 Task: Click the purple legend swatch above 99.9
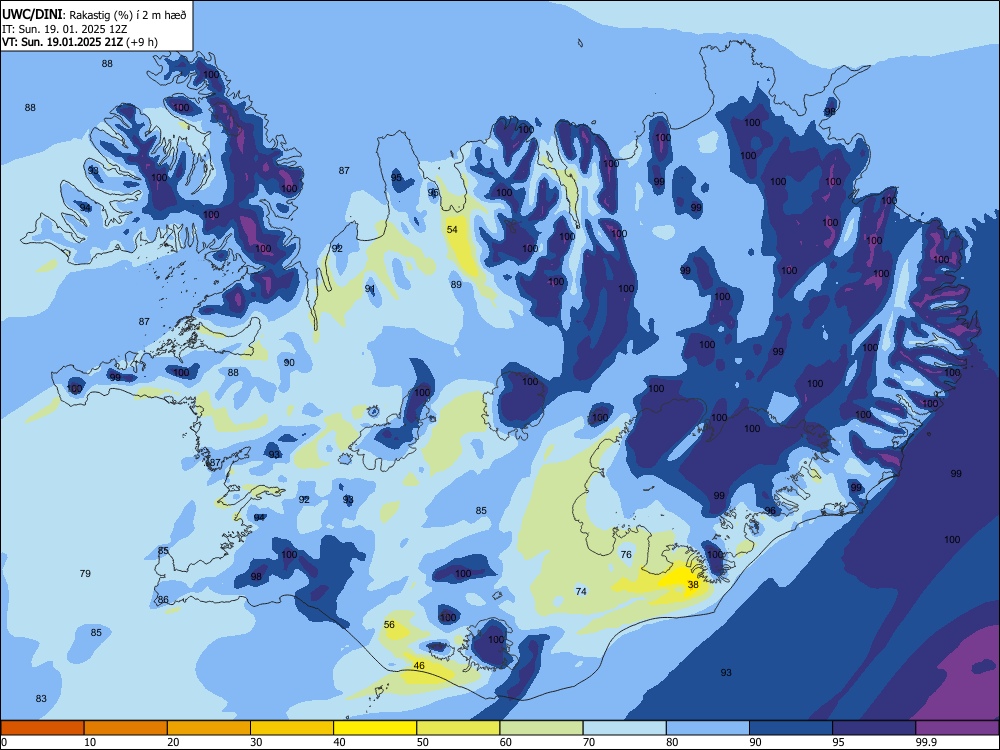coord(957,728)
